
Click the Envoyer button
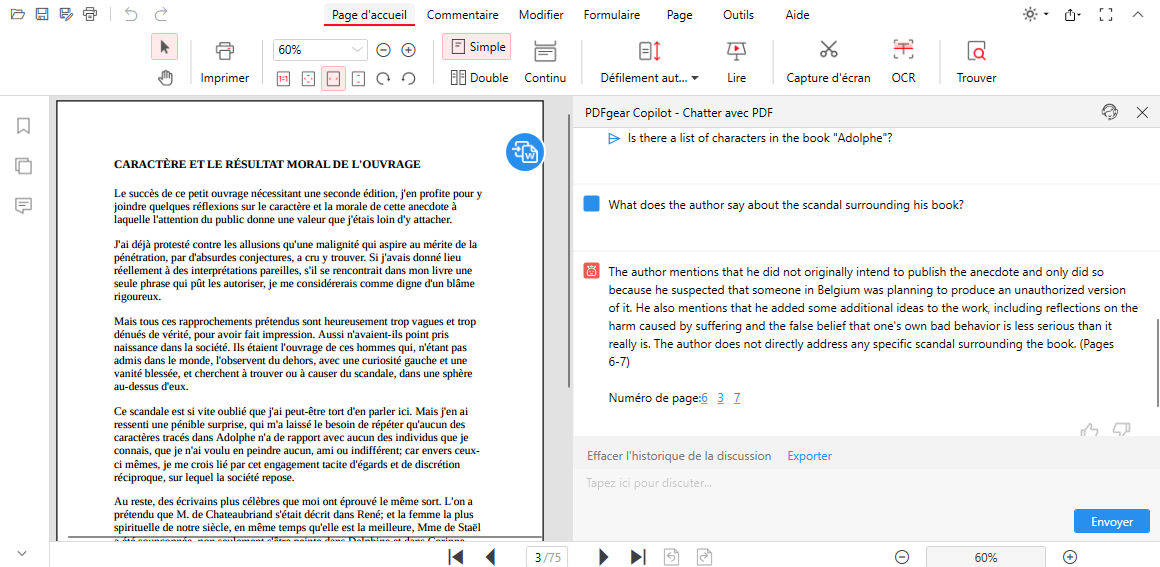pyautogui.click(x=1111, y=521)
